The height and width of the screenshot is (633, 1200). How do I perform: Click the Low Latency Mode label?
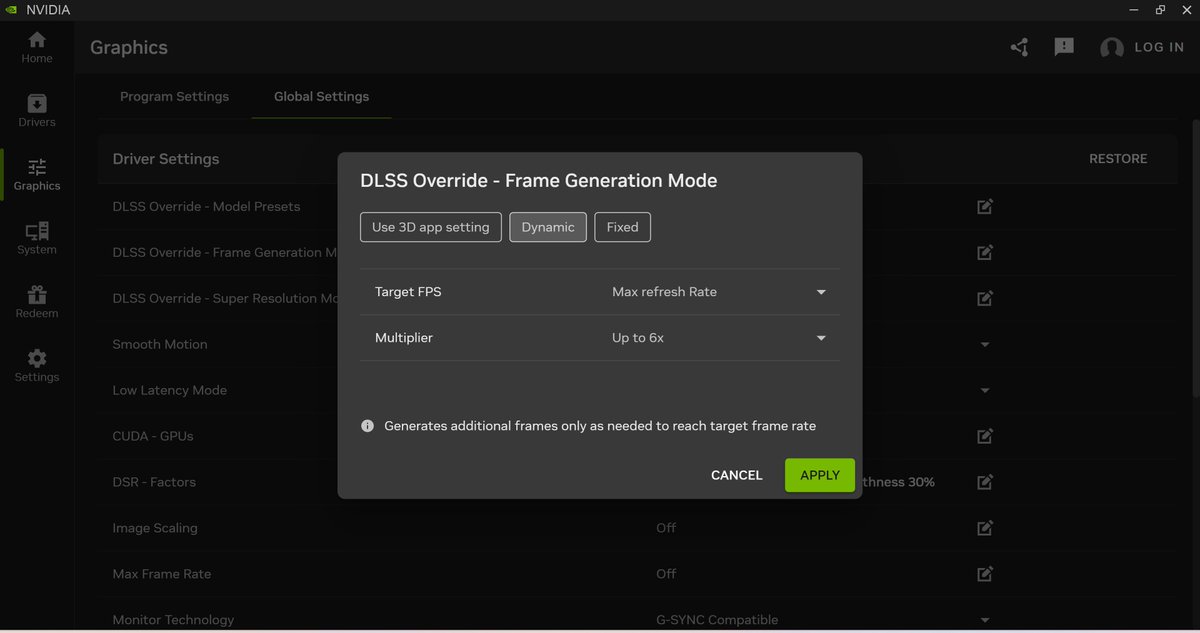170,390
